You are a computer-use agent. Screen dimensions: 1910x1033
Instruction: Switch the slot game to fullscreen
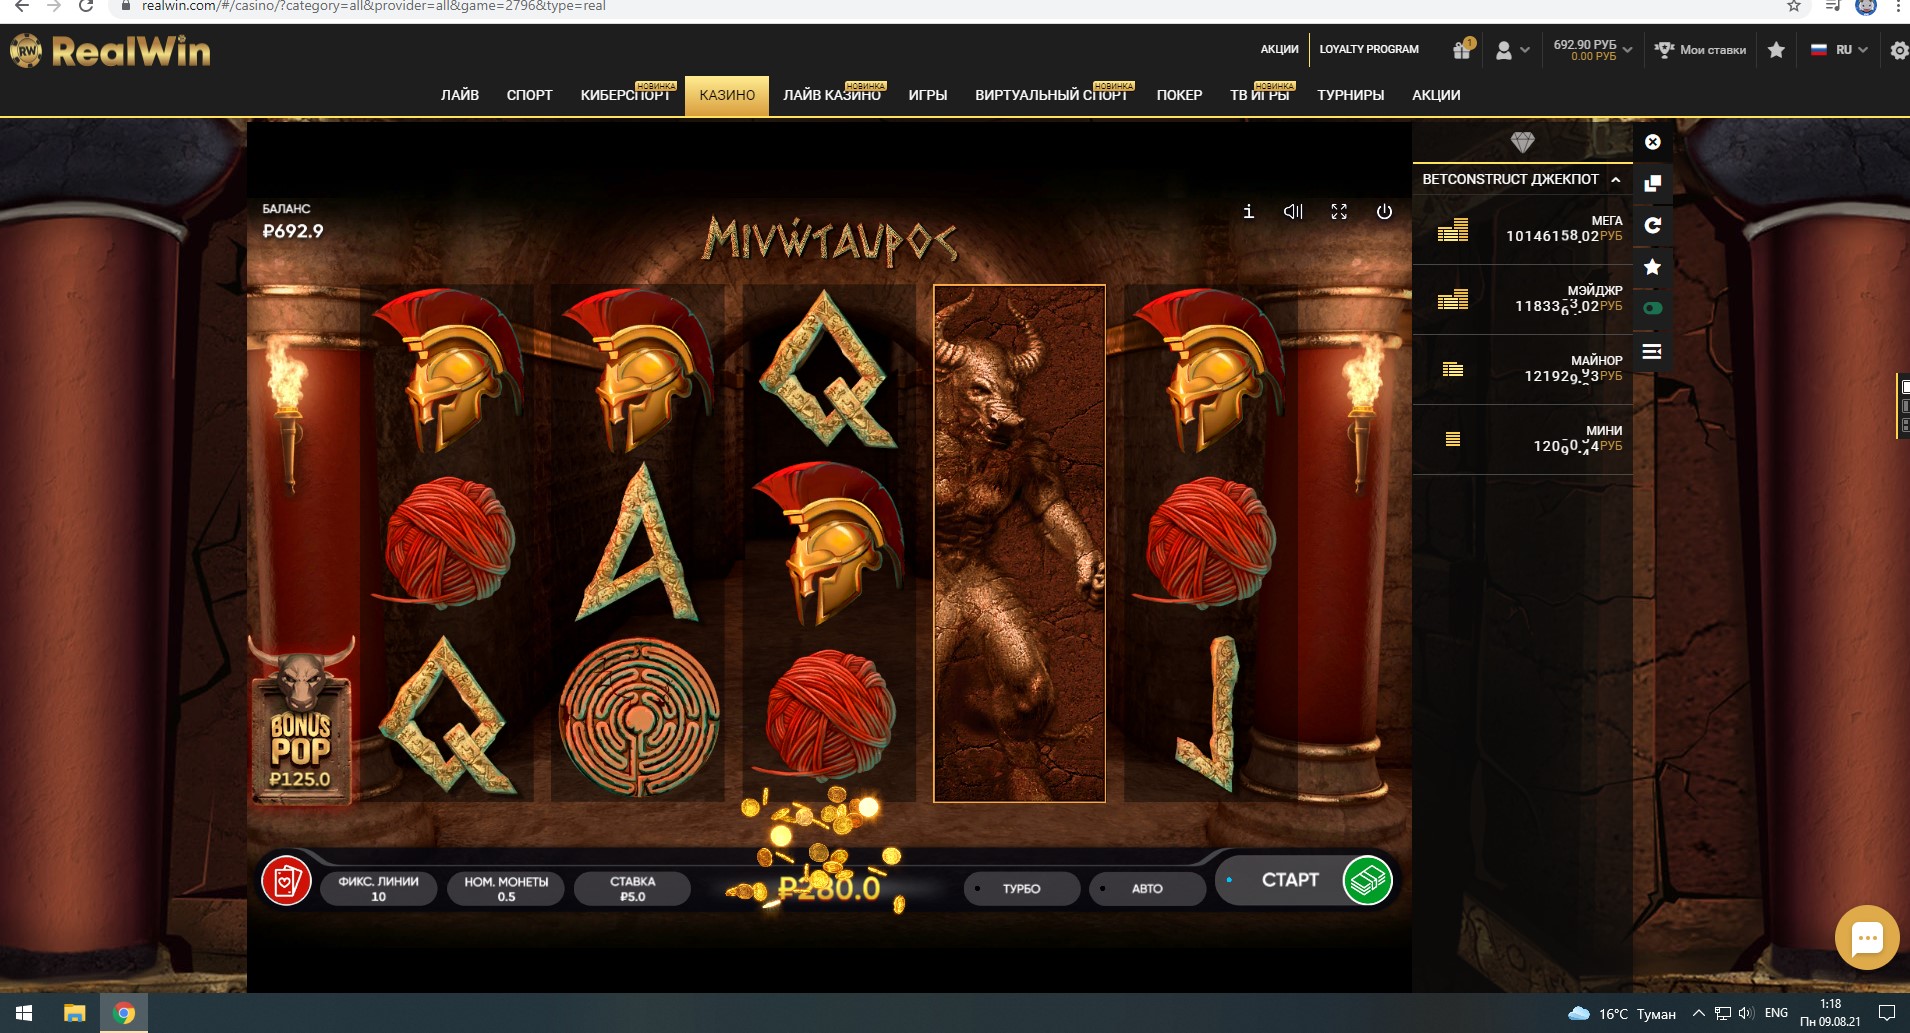tap(1339, 211)
